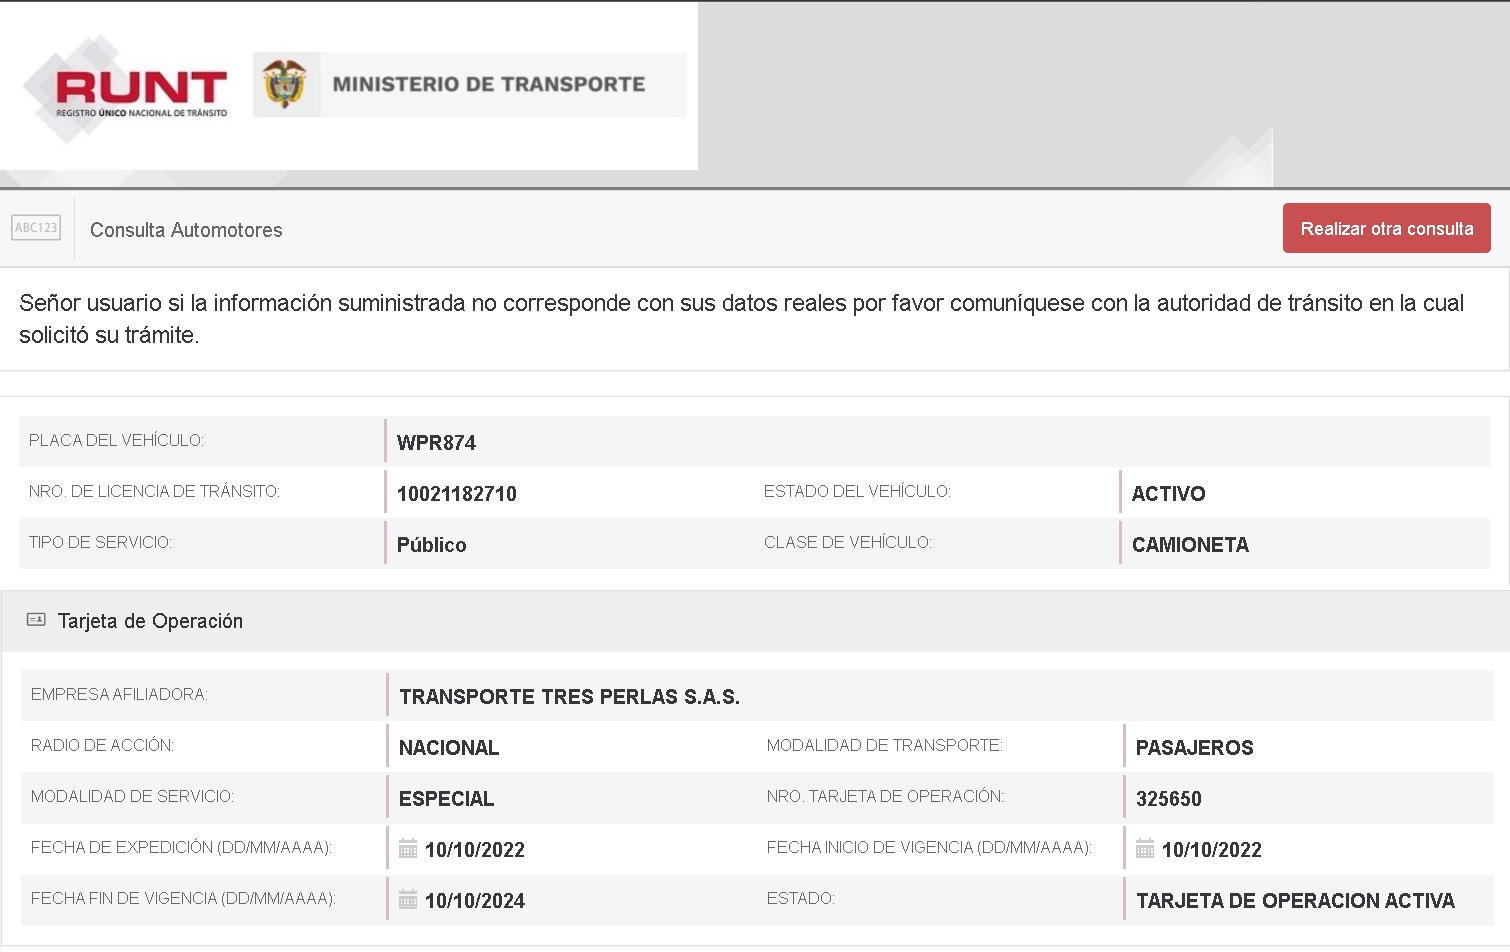The width and height of the screenshot is (1510, 952).
Task: Click the license number 10021182710
Action: point(456,494)
